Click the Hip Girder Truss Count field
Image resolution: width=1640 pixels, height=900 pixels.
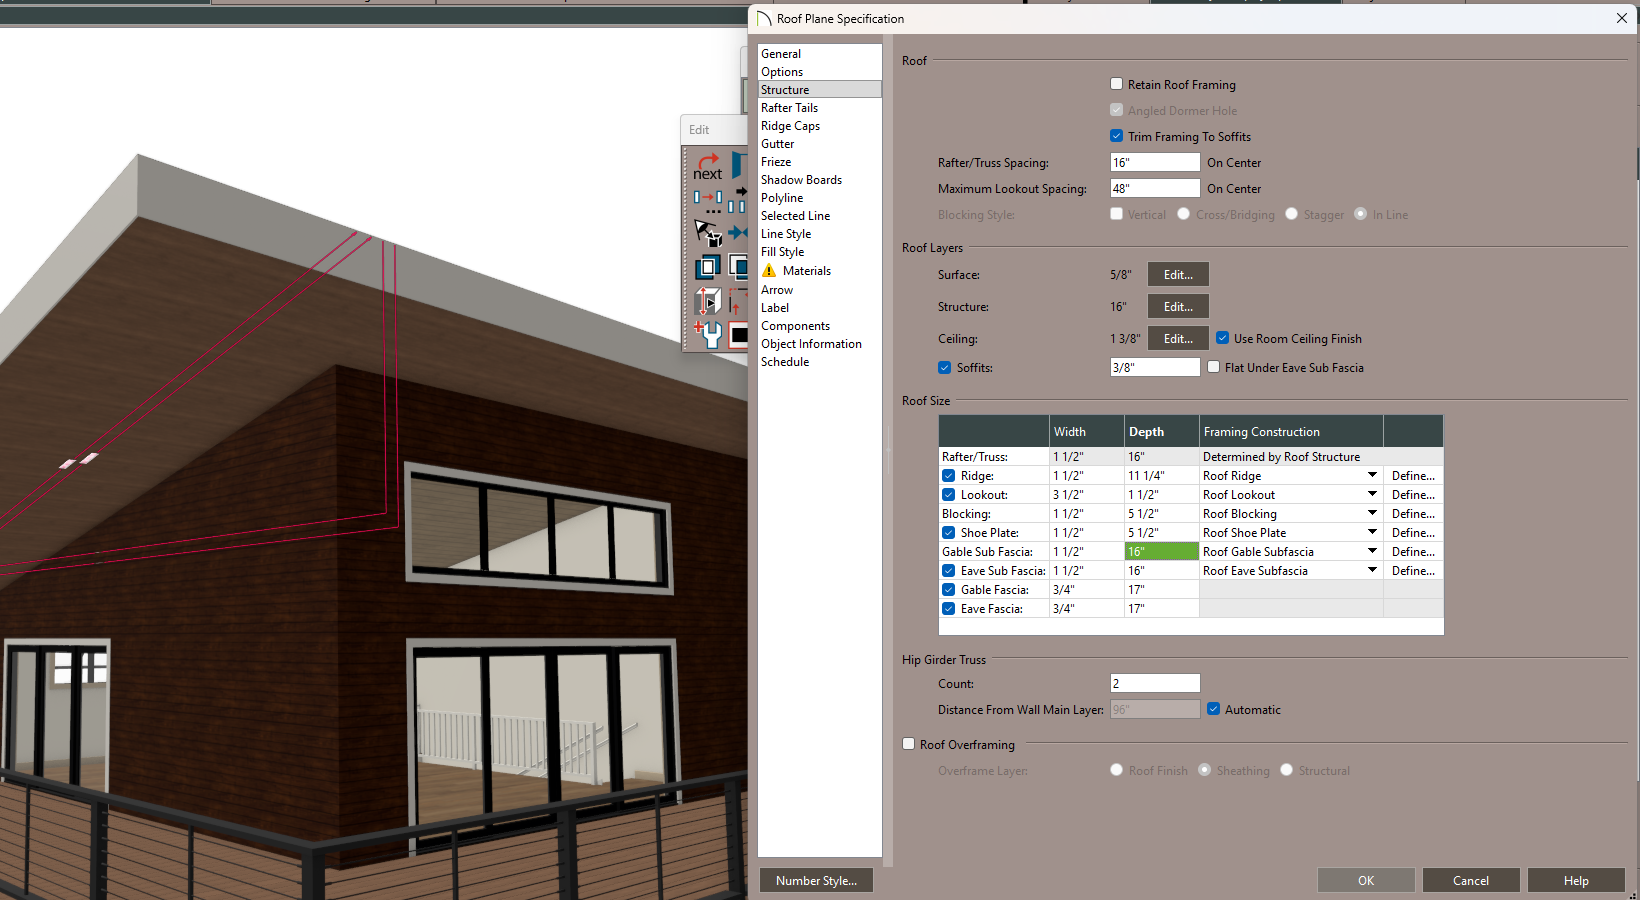tap(1154, 684)
